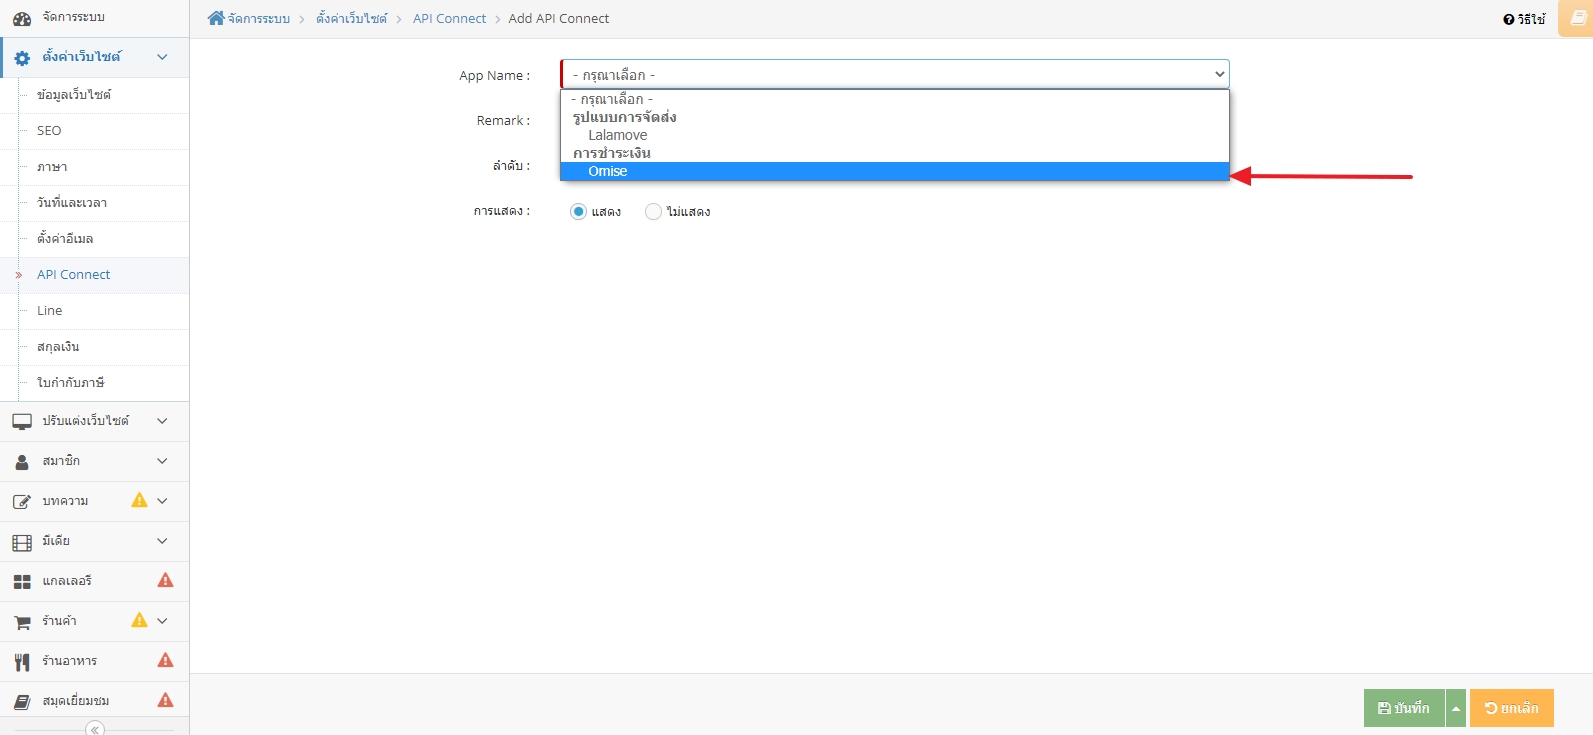Click the การชำระเงิน group heading
The image size is (1593, 735).
click(612, 153)
